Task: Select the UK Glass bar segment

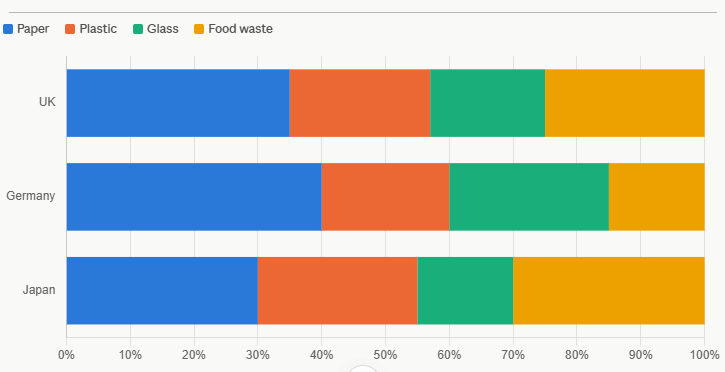Action: [488, 103]
